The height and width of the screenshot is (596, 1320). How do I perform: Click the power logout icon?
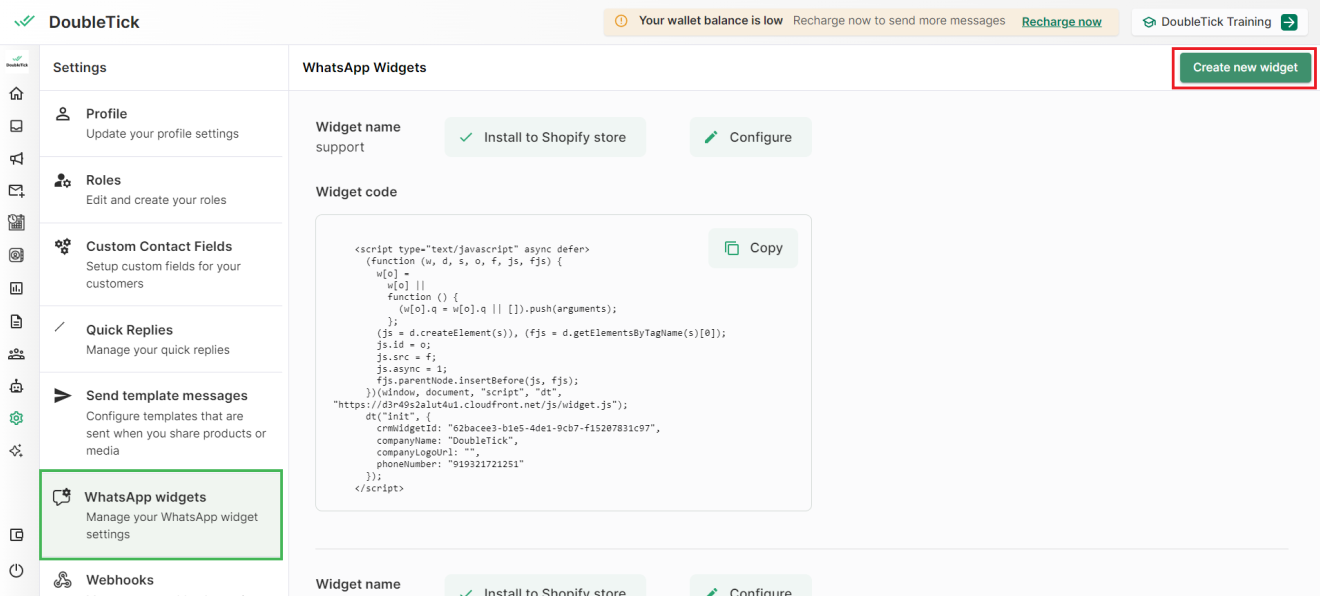tap(16, 570)
